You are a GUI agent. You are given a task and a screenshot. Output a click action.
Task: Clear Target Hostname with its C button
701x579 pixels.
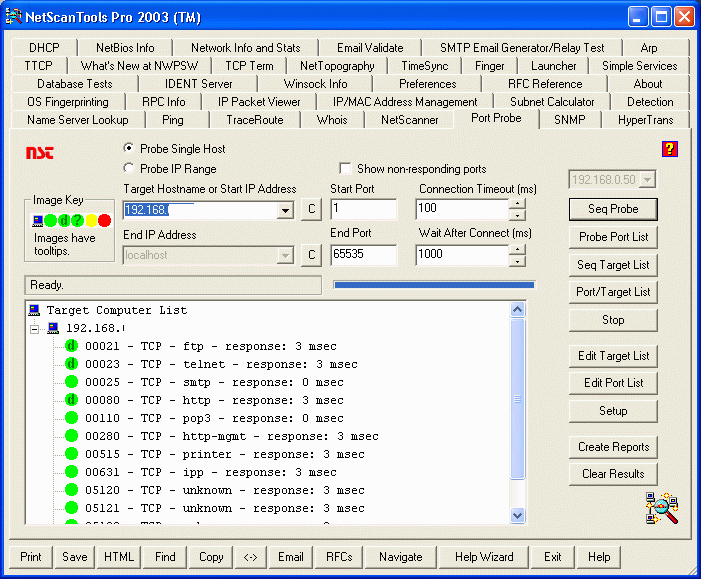[312, 209]
